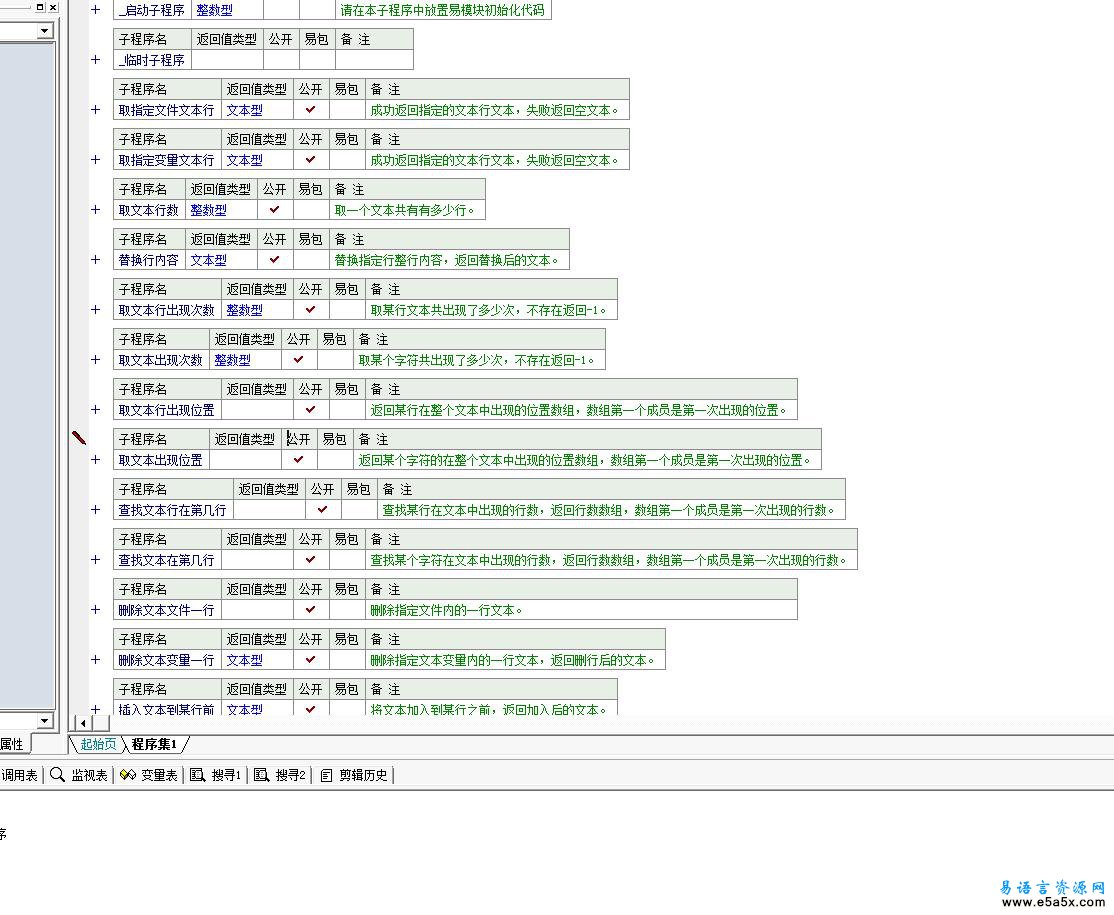Click remark '取一个文本共有有多少行。'
The height and width of the screenshot is (915, 1114).
tap(404, 210)
